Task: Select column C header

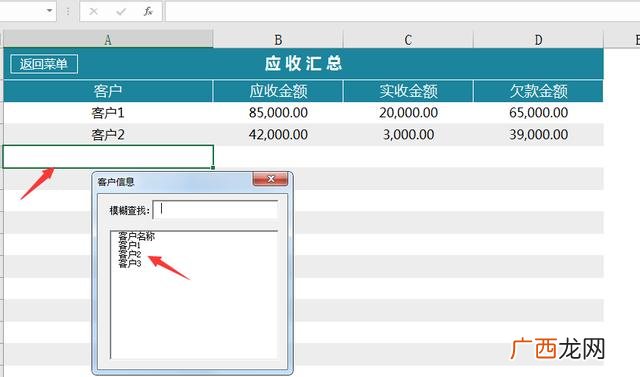Action: (x=408, y=40)
